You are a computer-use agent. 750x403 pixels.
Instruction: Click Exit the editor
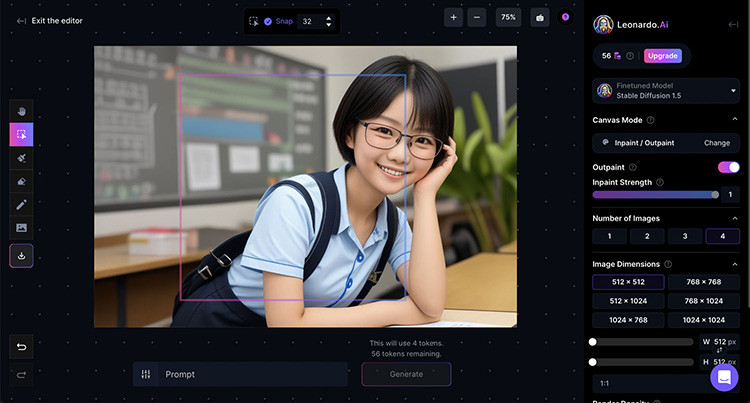coord(50,21)
